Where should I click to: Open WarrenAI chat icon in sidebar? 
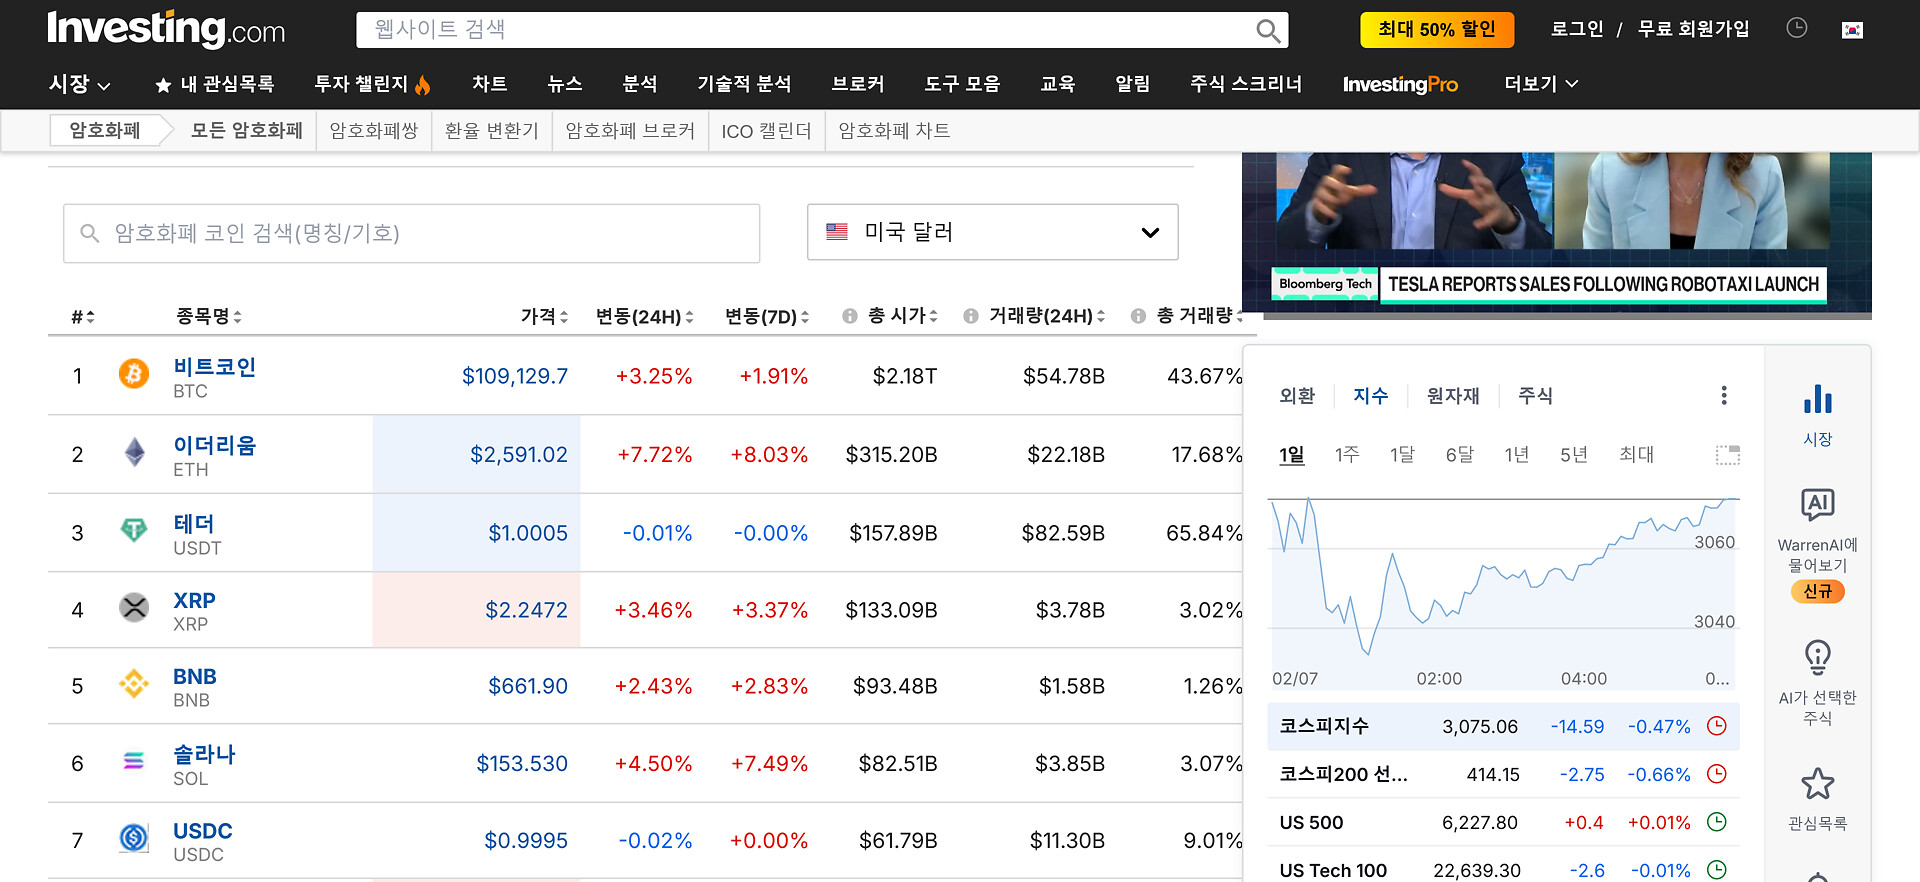pyautogui.click(x=1817, y=505)
